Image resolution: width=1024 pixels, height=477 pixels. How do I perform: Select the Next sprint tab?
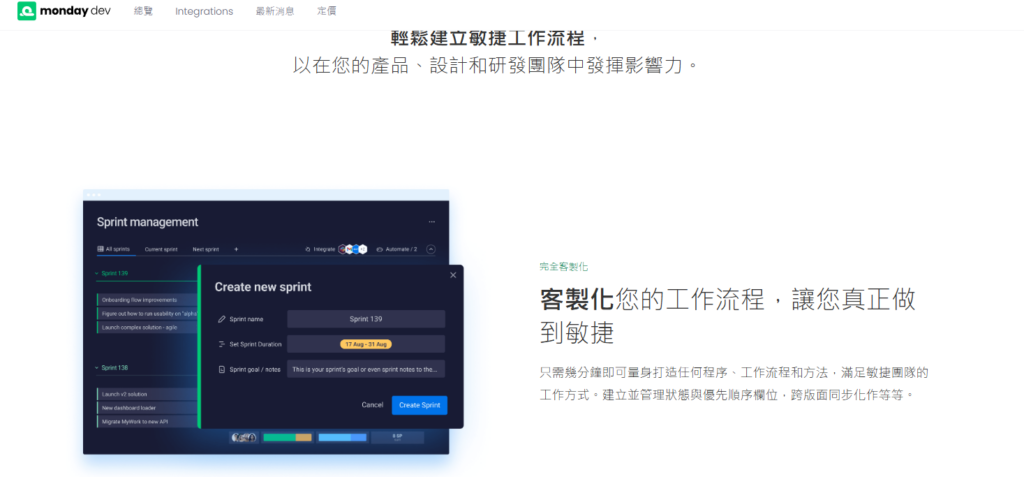(206, 250)
